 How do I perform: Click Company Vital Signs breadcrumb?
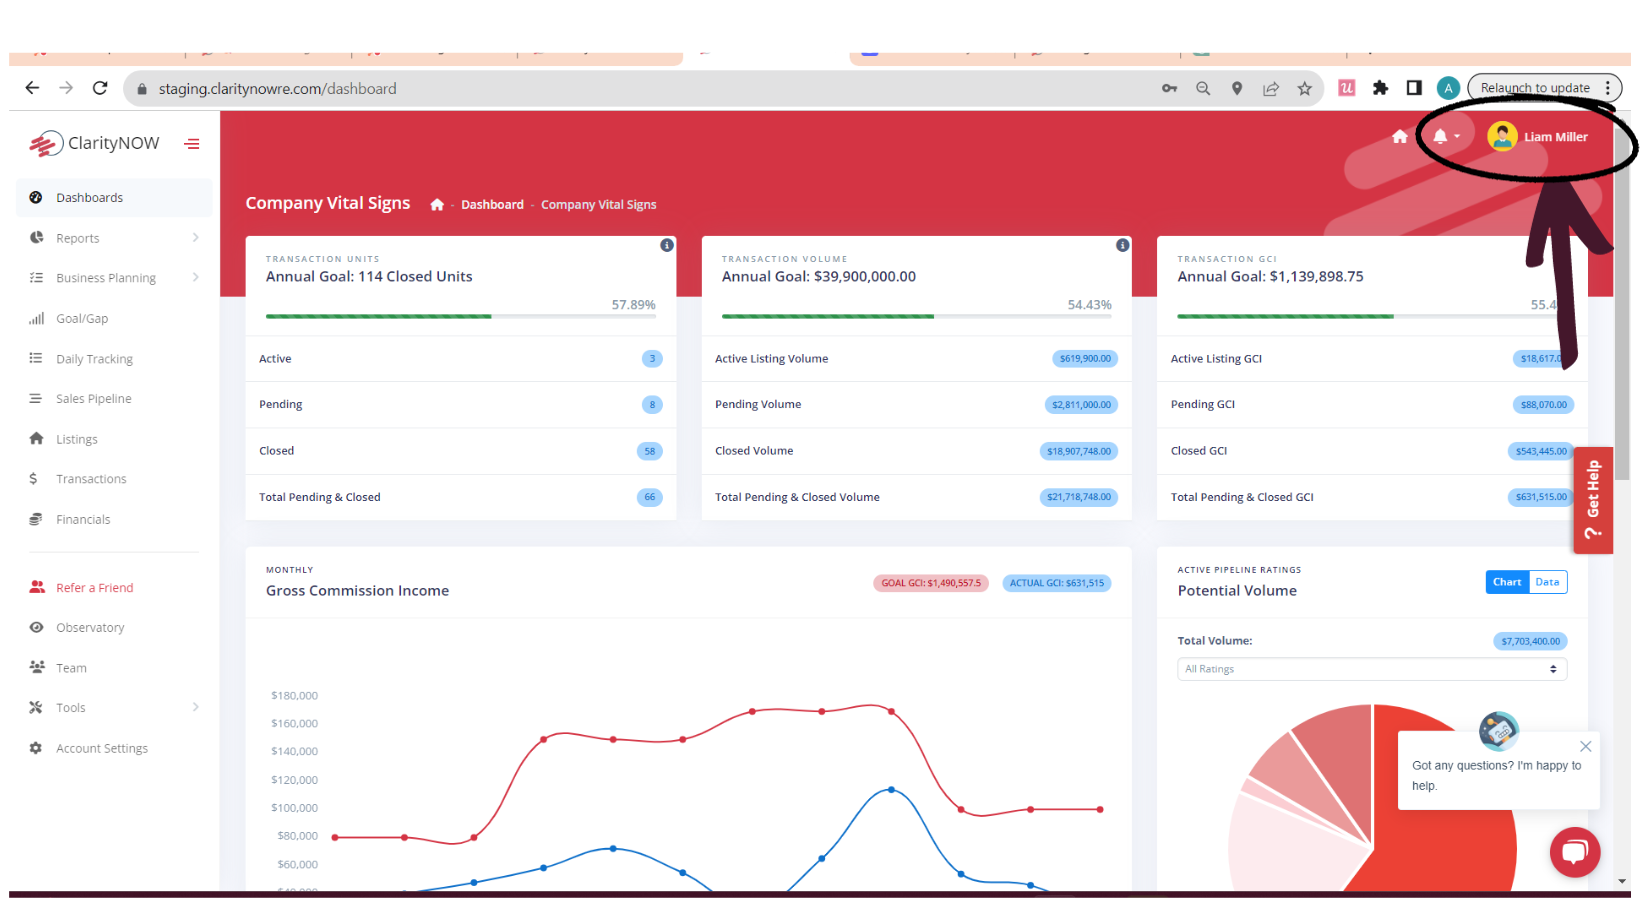pyautogui.click(x=599, y=205)
